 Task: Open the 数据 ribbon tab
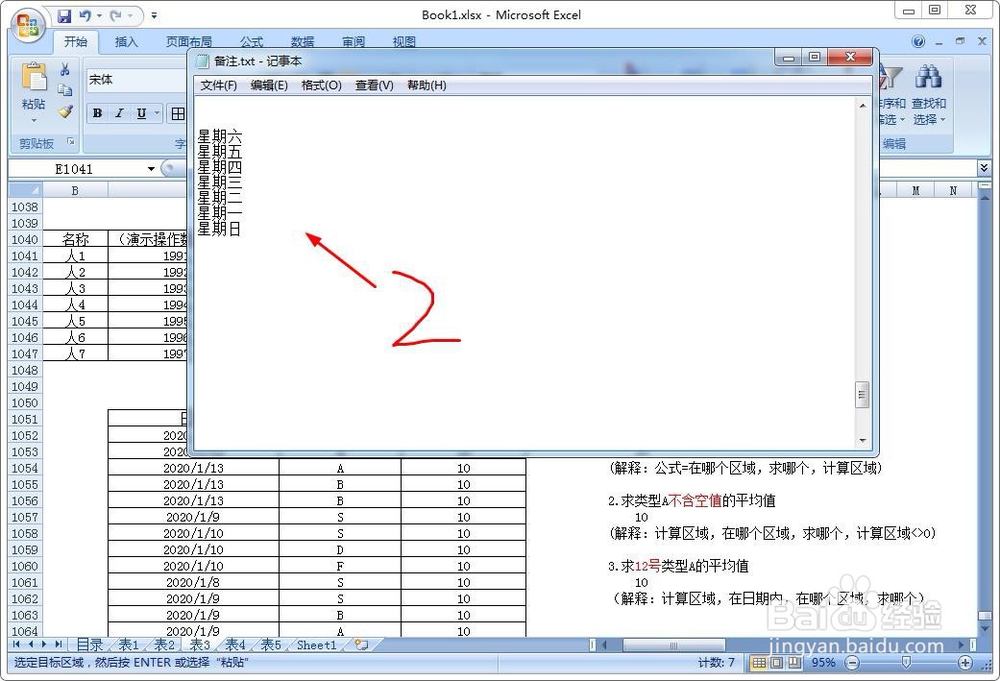[302, 42]
